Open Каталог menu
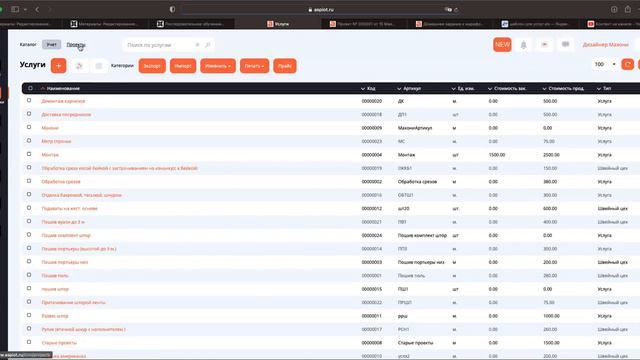 [28, 44]
